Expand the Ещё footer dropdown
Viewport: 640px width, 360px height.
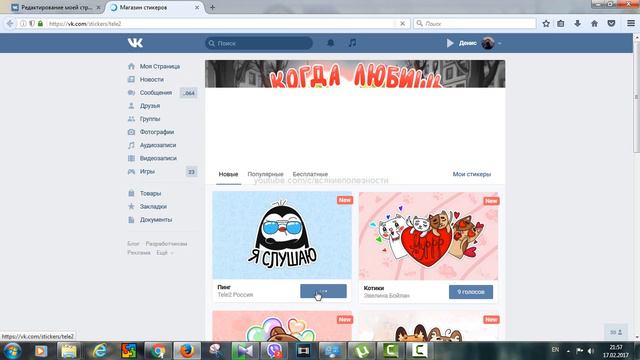(164, 253)
